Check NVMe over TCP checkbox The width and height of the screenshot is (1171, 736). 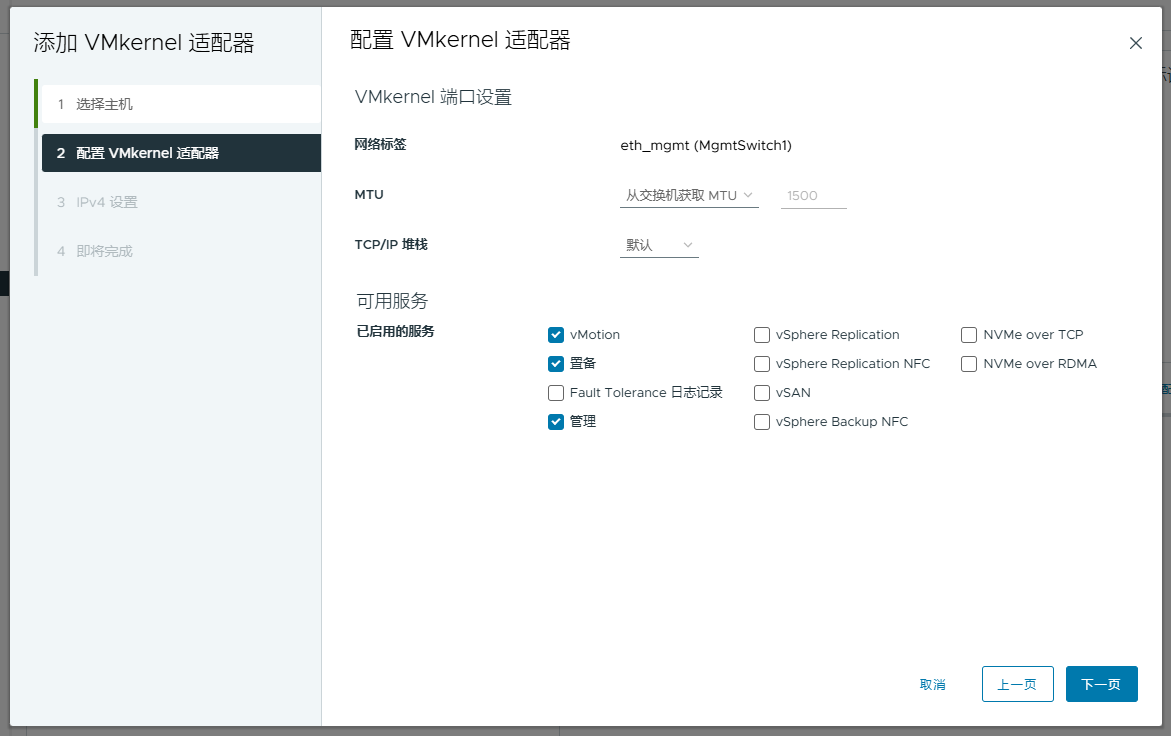pos(969,334)
